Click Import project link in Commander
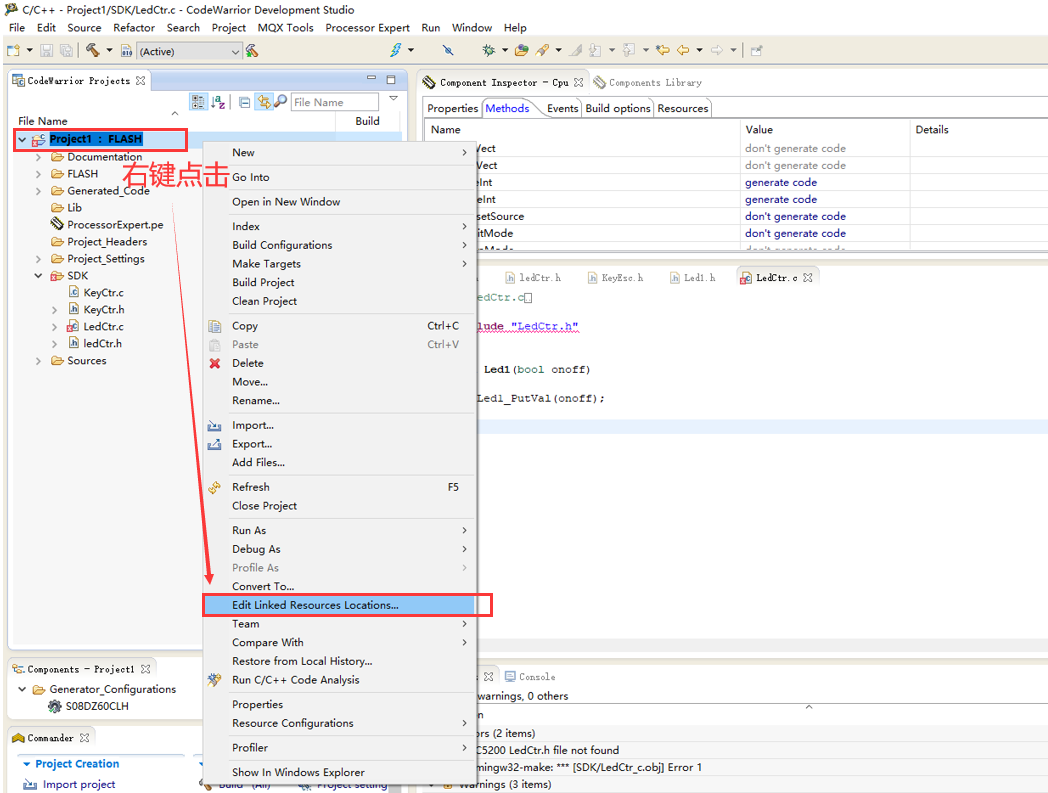This screenshot has height=793, width=1048. [79, 784]
